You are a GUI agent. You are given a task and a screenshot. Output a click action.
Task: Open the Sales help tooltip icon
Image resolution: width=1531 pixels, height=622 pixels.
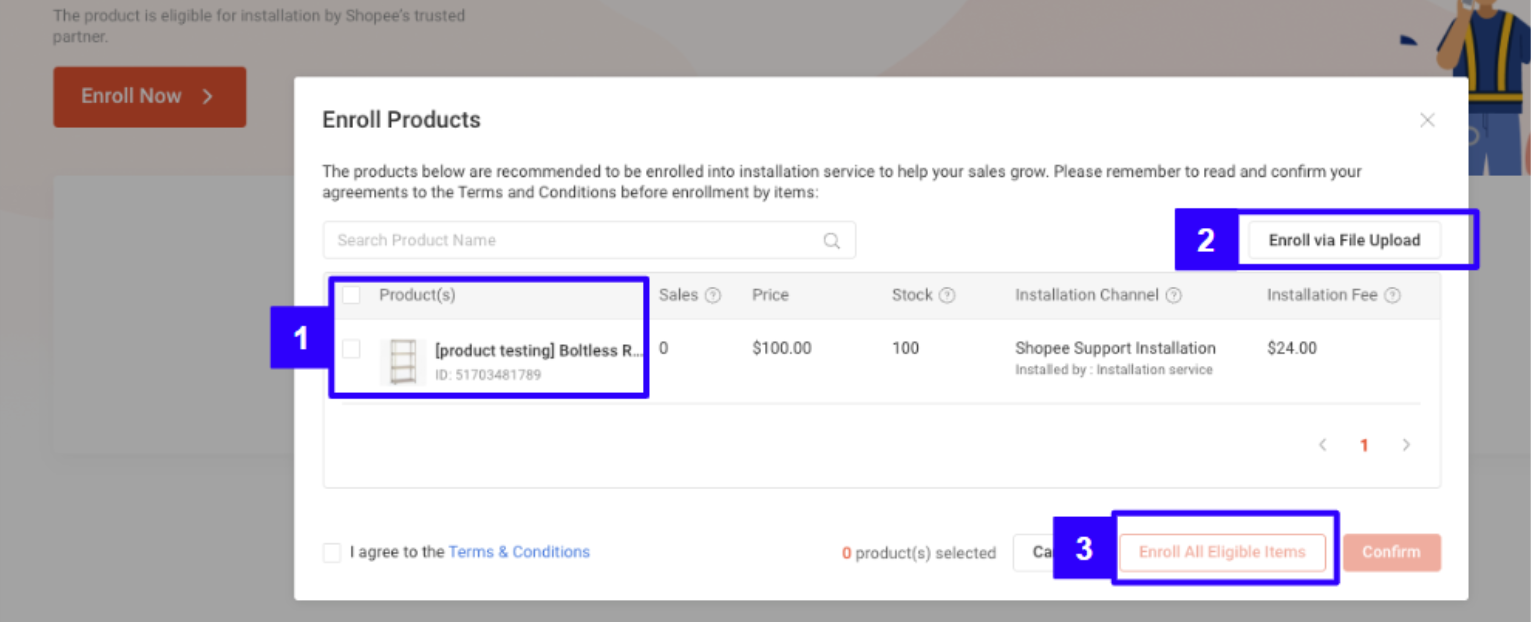[x=713, y=296]
